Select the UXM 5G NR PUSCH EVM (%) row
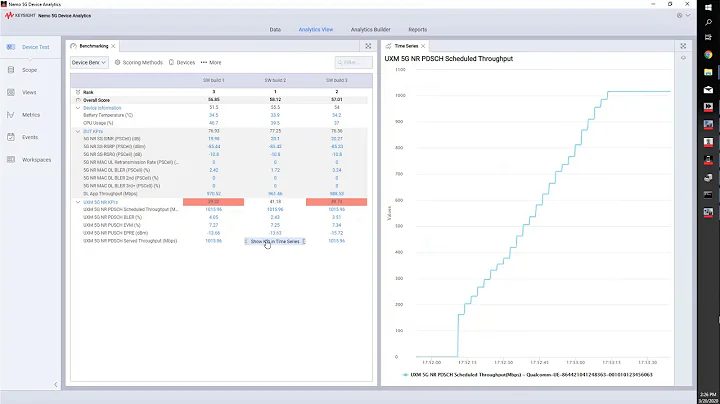Viewport: 720px width, 404px height. [x=112, y=225]
